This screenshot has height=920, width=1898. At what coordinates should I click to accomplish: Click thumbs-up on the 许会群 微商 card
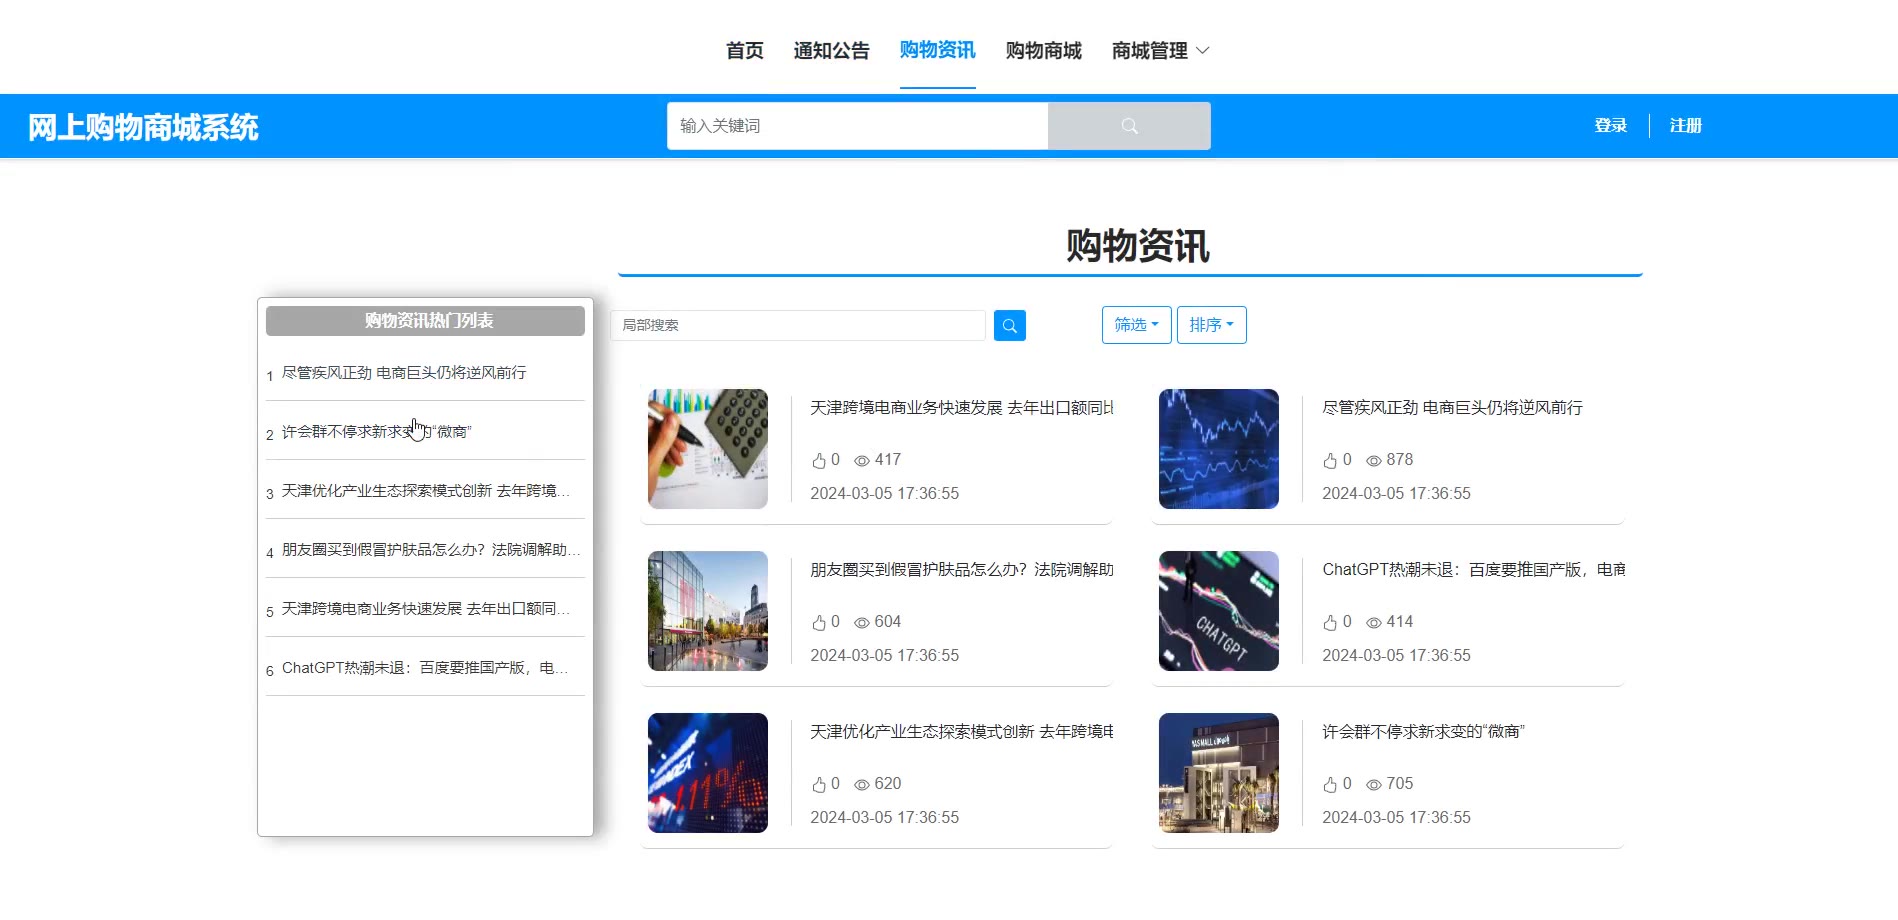coord(1330,784)
